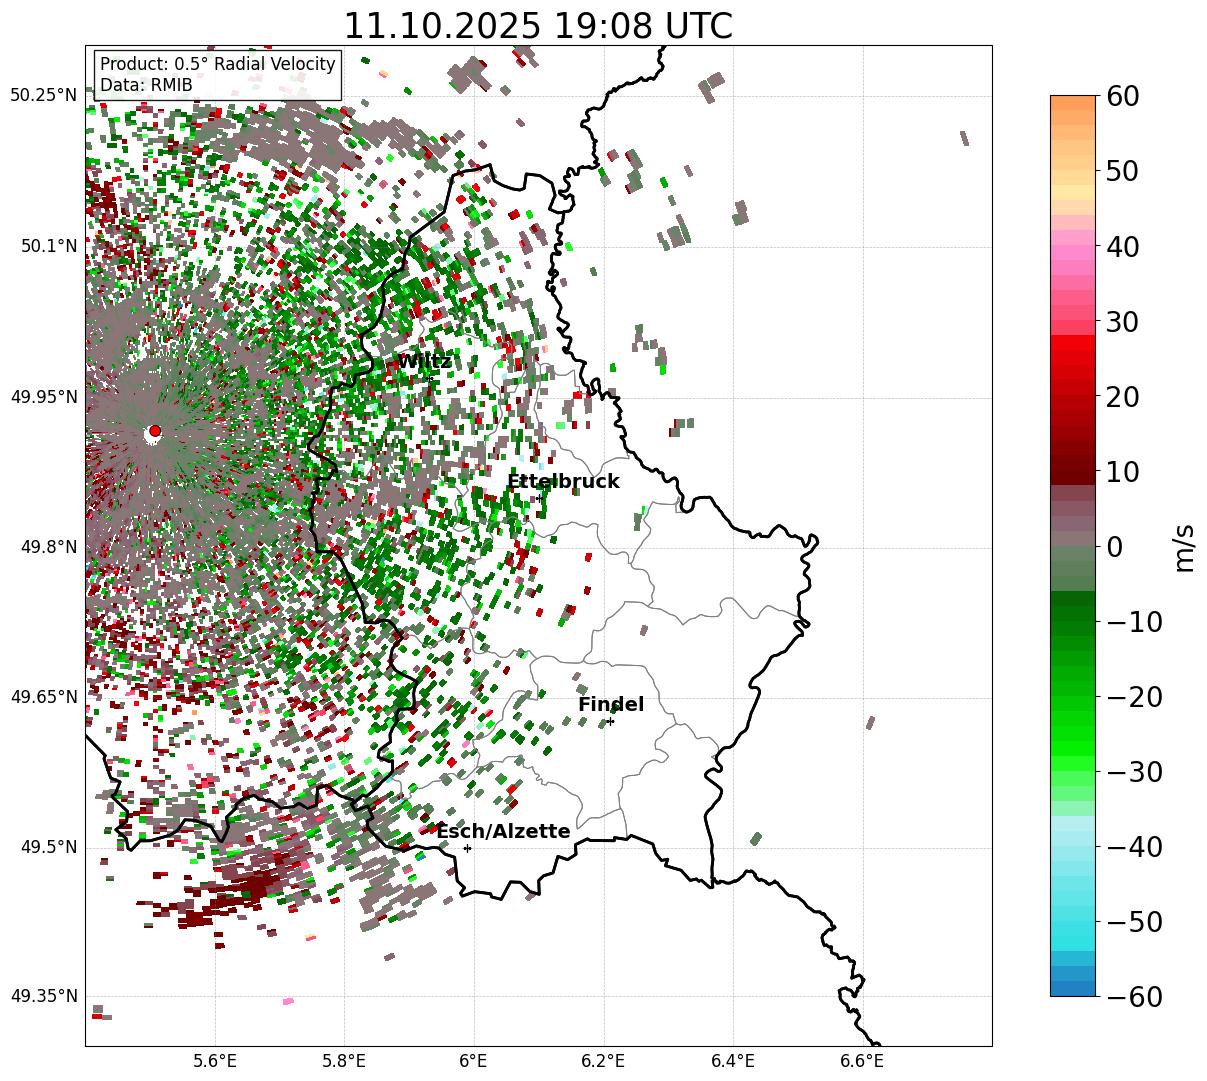Click the 6°E longitude tick label

point(474,1062)
